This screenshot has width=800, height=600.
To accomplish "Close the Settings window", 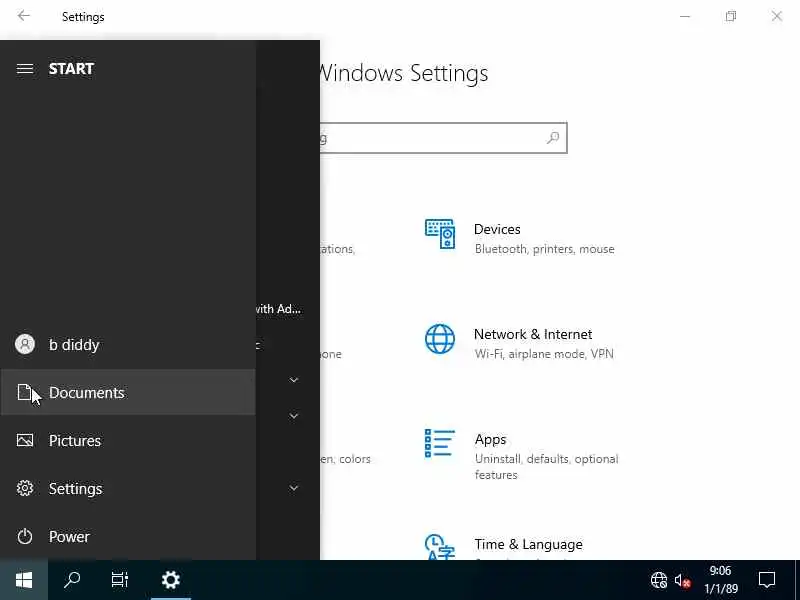I will [777, 16].
